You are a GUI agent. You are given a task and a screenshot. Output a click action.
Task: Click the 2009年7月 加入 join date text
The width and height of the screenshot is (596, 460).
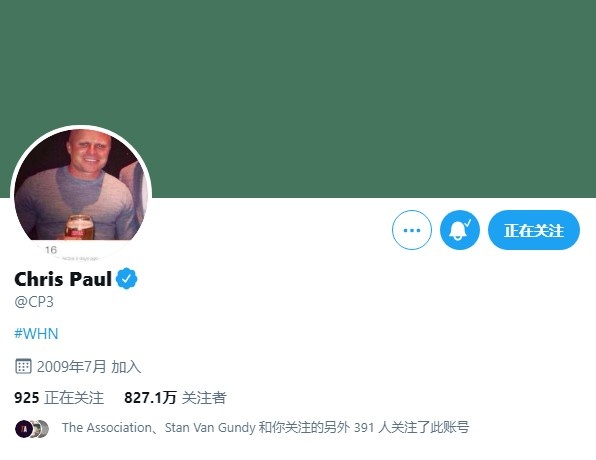pos(89,366)
